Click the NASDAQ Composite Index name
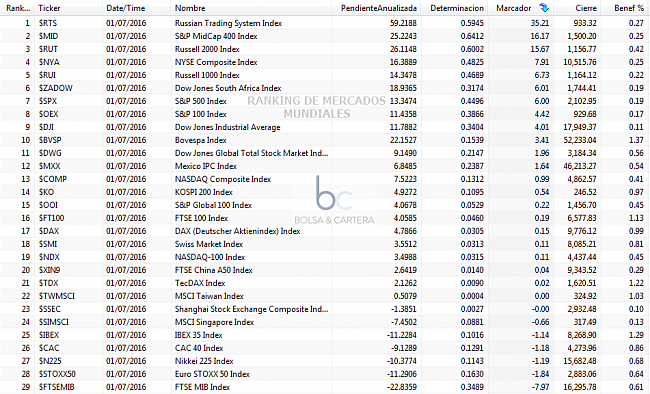The image size is (650, 394). [223, 179]
